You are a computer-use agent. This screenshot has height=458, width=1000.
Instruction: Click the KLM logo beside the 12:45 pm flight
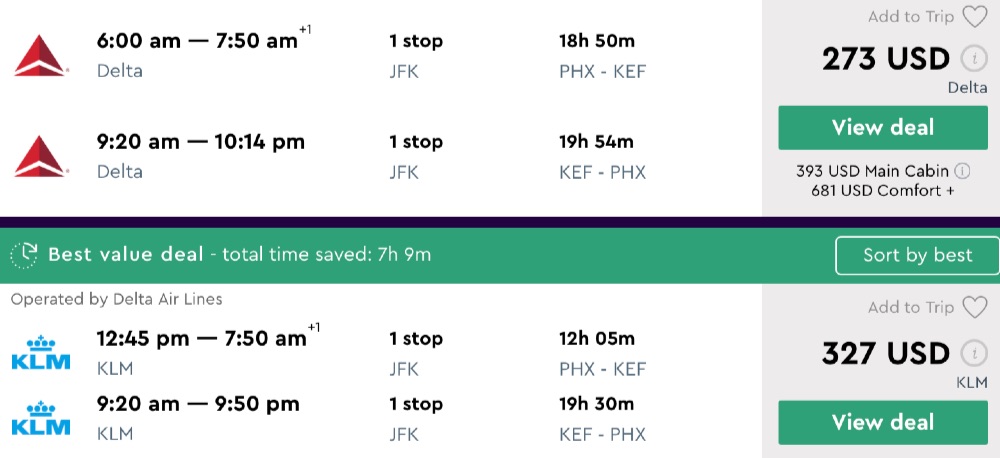tap(41, 353)
